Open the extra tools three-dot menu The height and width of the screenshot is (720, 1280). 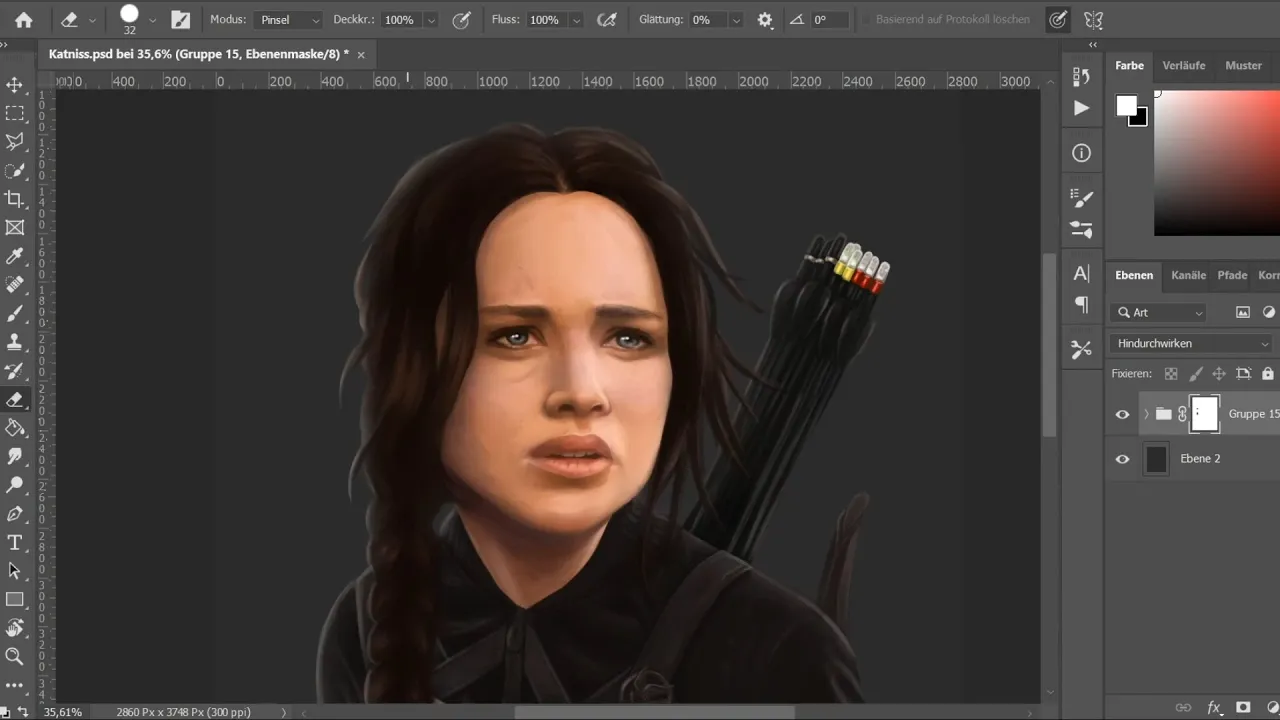15,686
